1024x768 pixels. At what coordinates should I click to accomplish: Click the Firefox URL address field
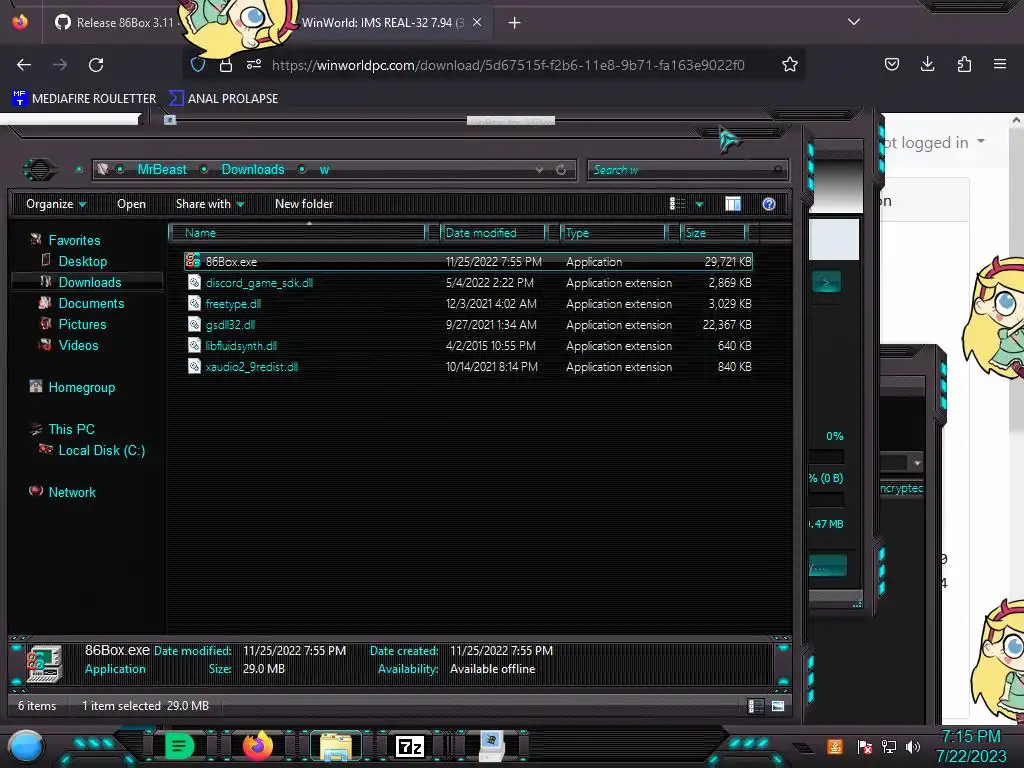click(508, 65)
